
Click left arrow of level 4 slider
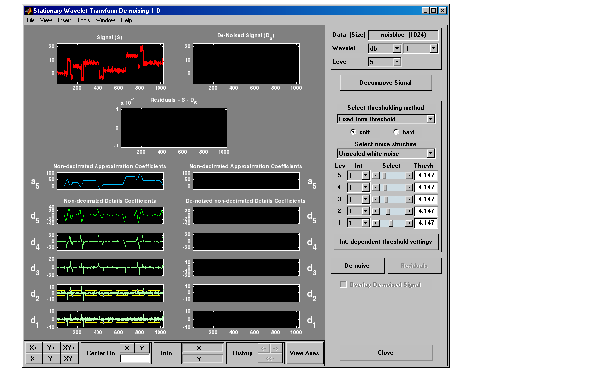[376, 188]
